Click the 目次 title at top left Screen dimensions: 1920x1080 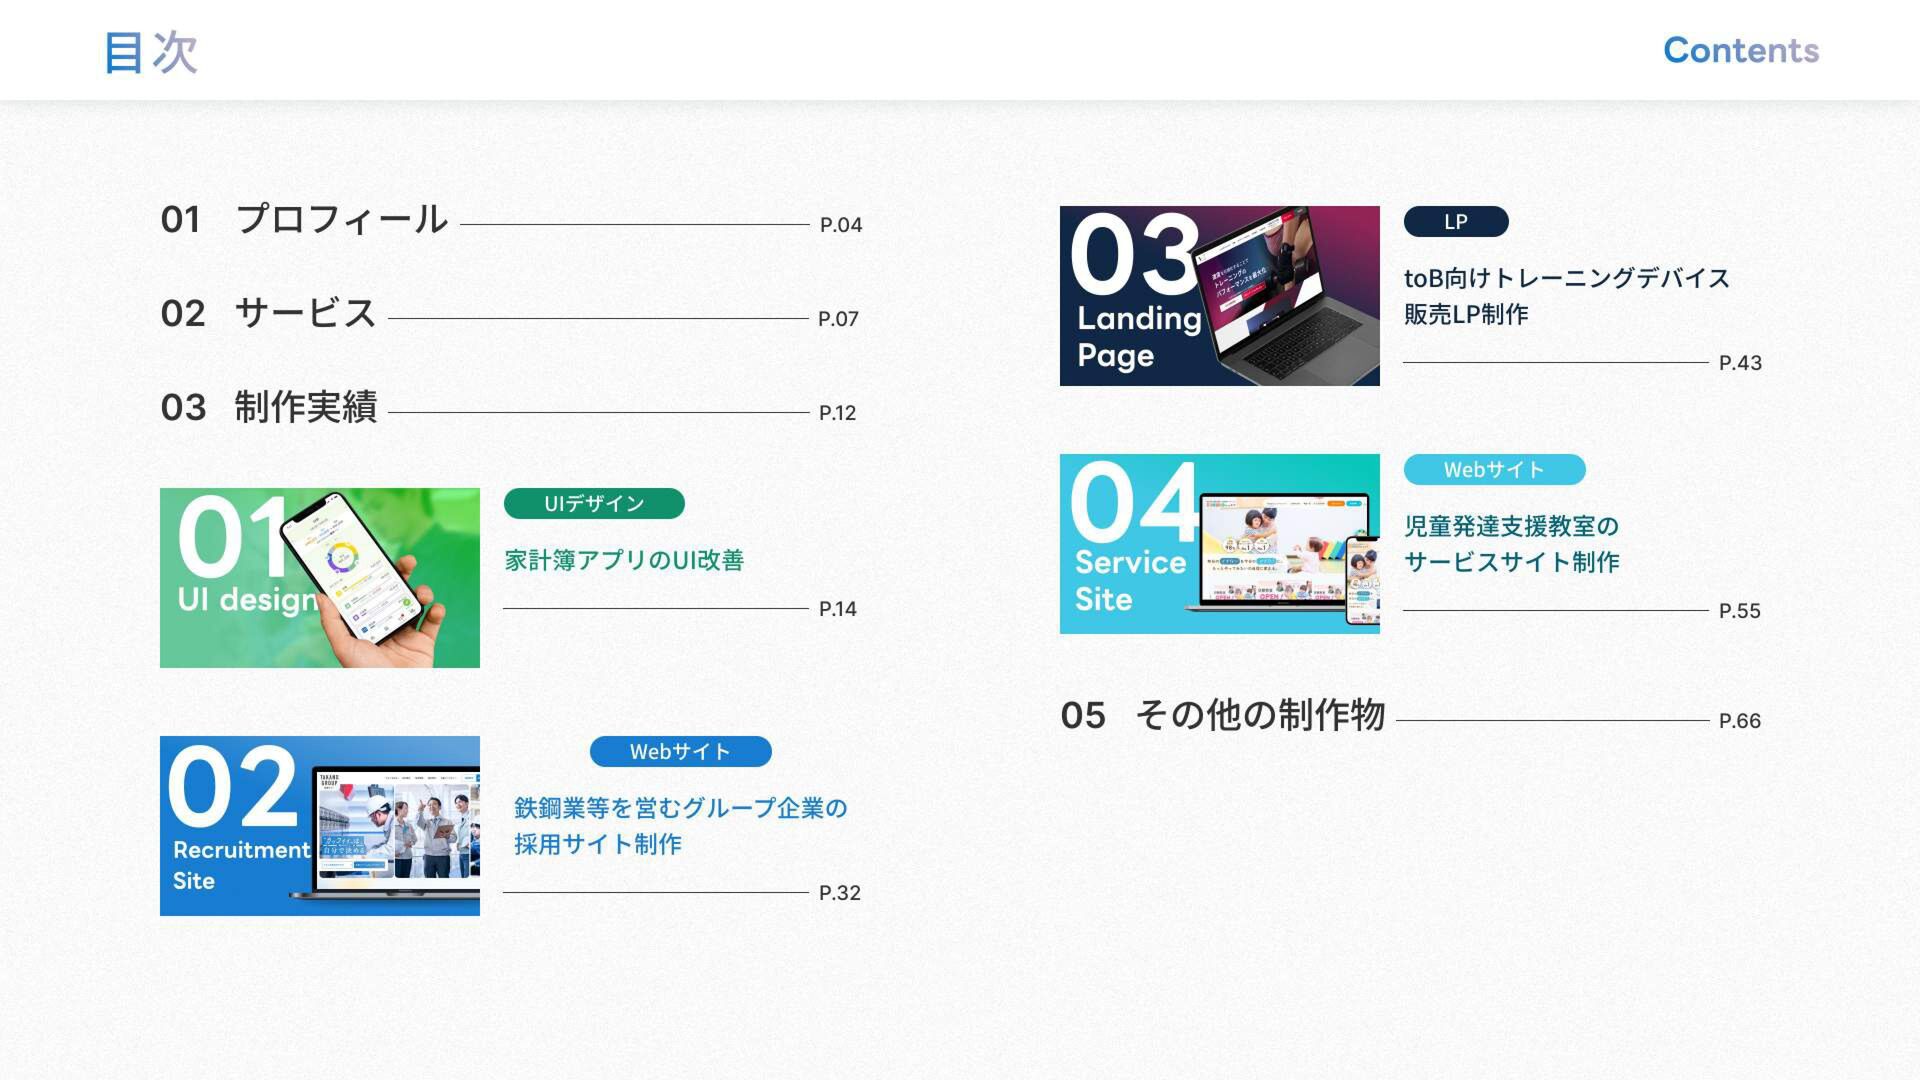click(x=151, y=52)
